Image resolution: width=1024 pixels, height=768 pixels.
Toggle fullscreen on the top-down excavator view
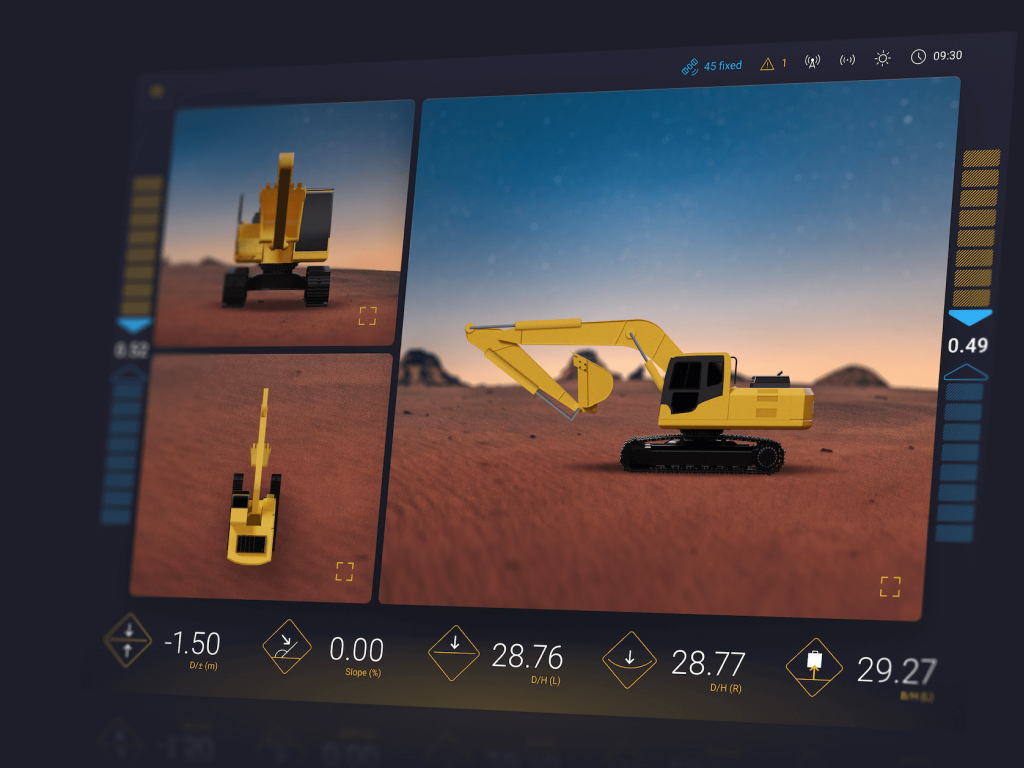345,570
